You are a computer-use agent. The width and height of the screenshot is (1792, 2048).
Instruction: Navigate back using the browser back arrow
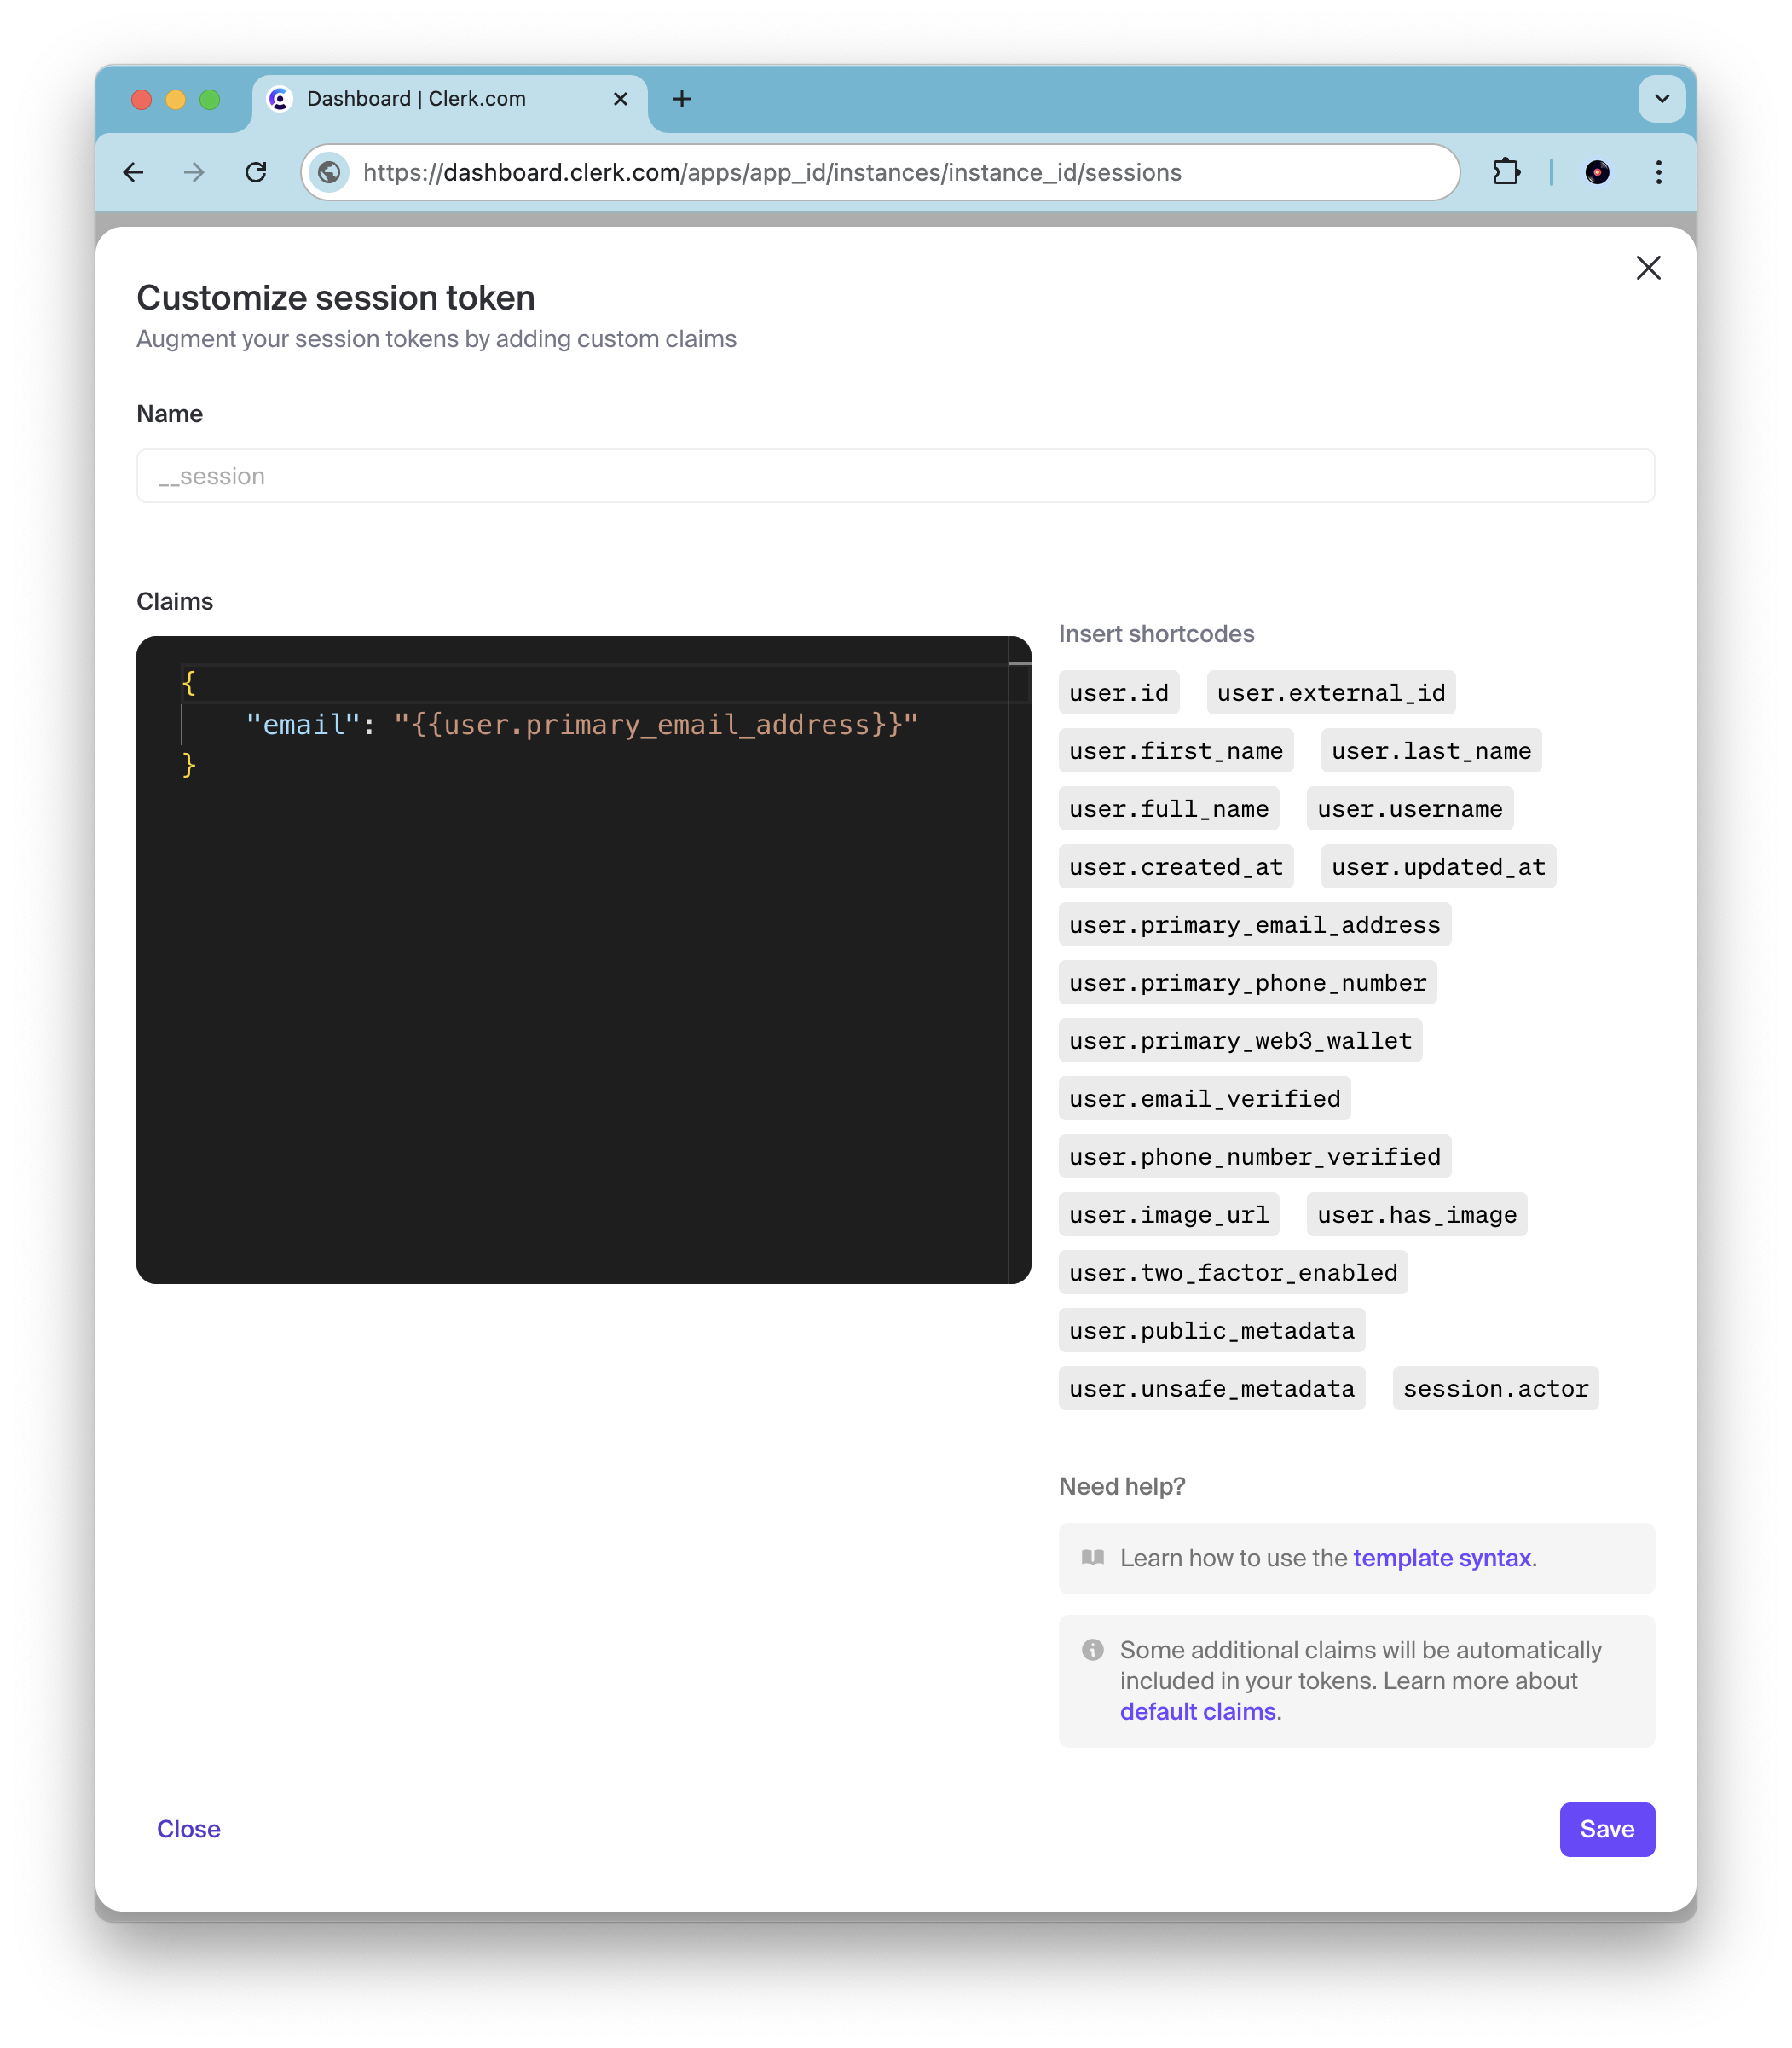tap(134, 172)
